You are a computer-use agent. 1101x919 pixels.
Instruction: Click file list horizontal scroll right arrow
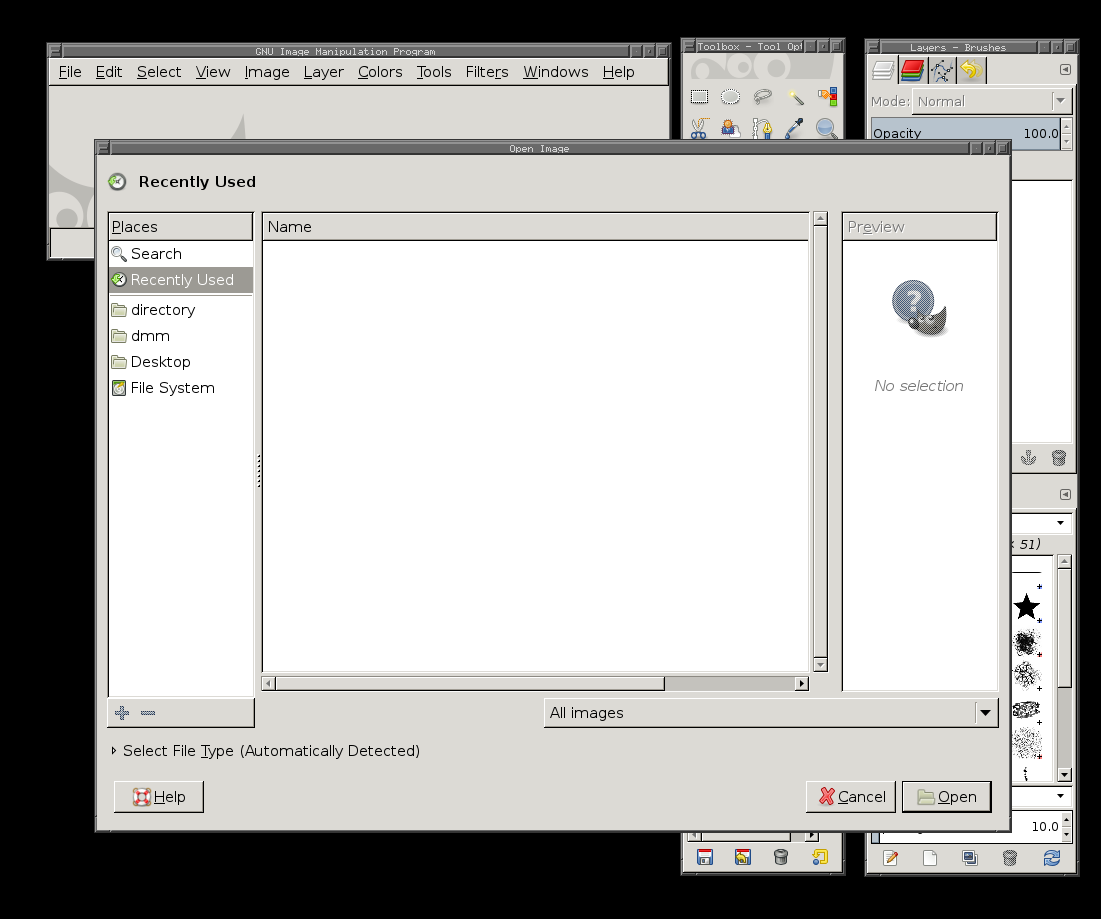pos(801,683)
